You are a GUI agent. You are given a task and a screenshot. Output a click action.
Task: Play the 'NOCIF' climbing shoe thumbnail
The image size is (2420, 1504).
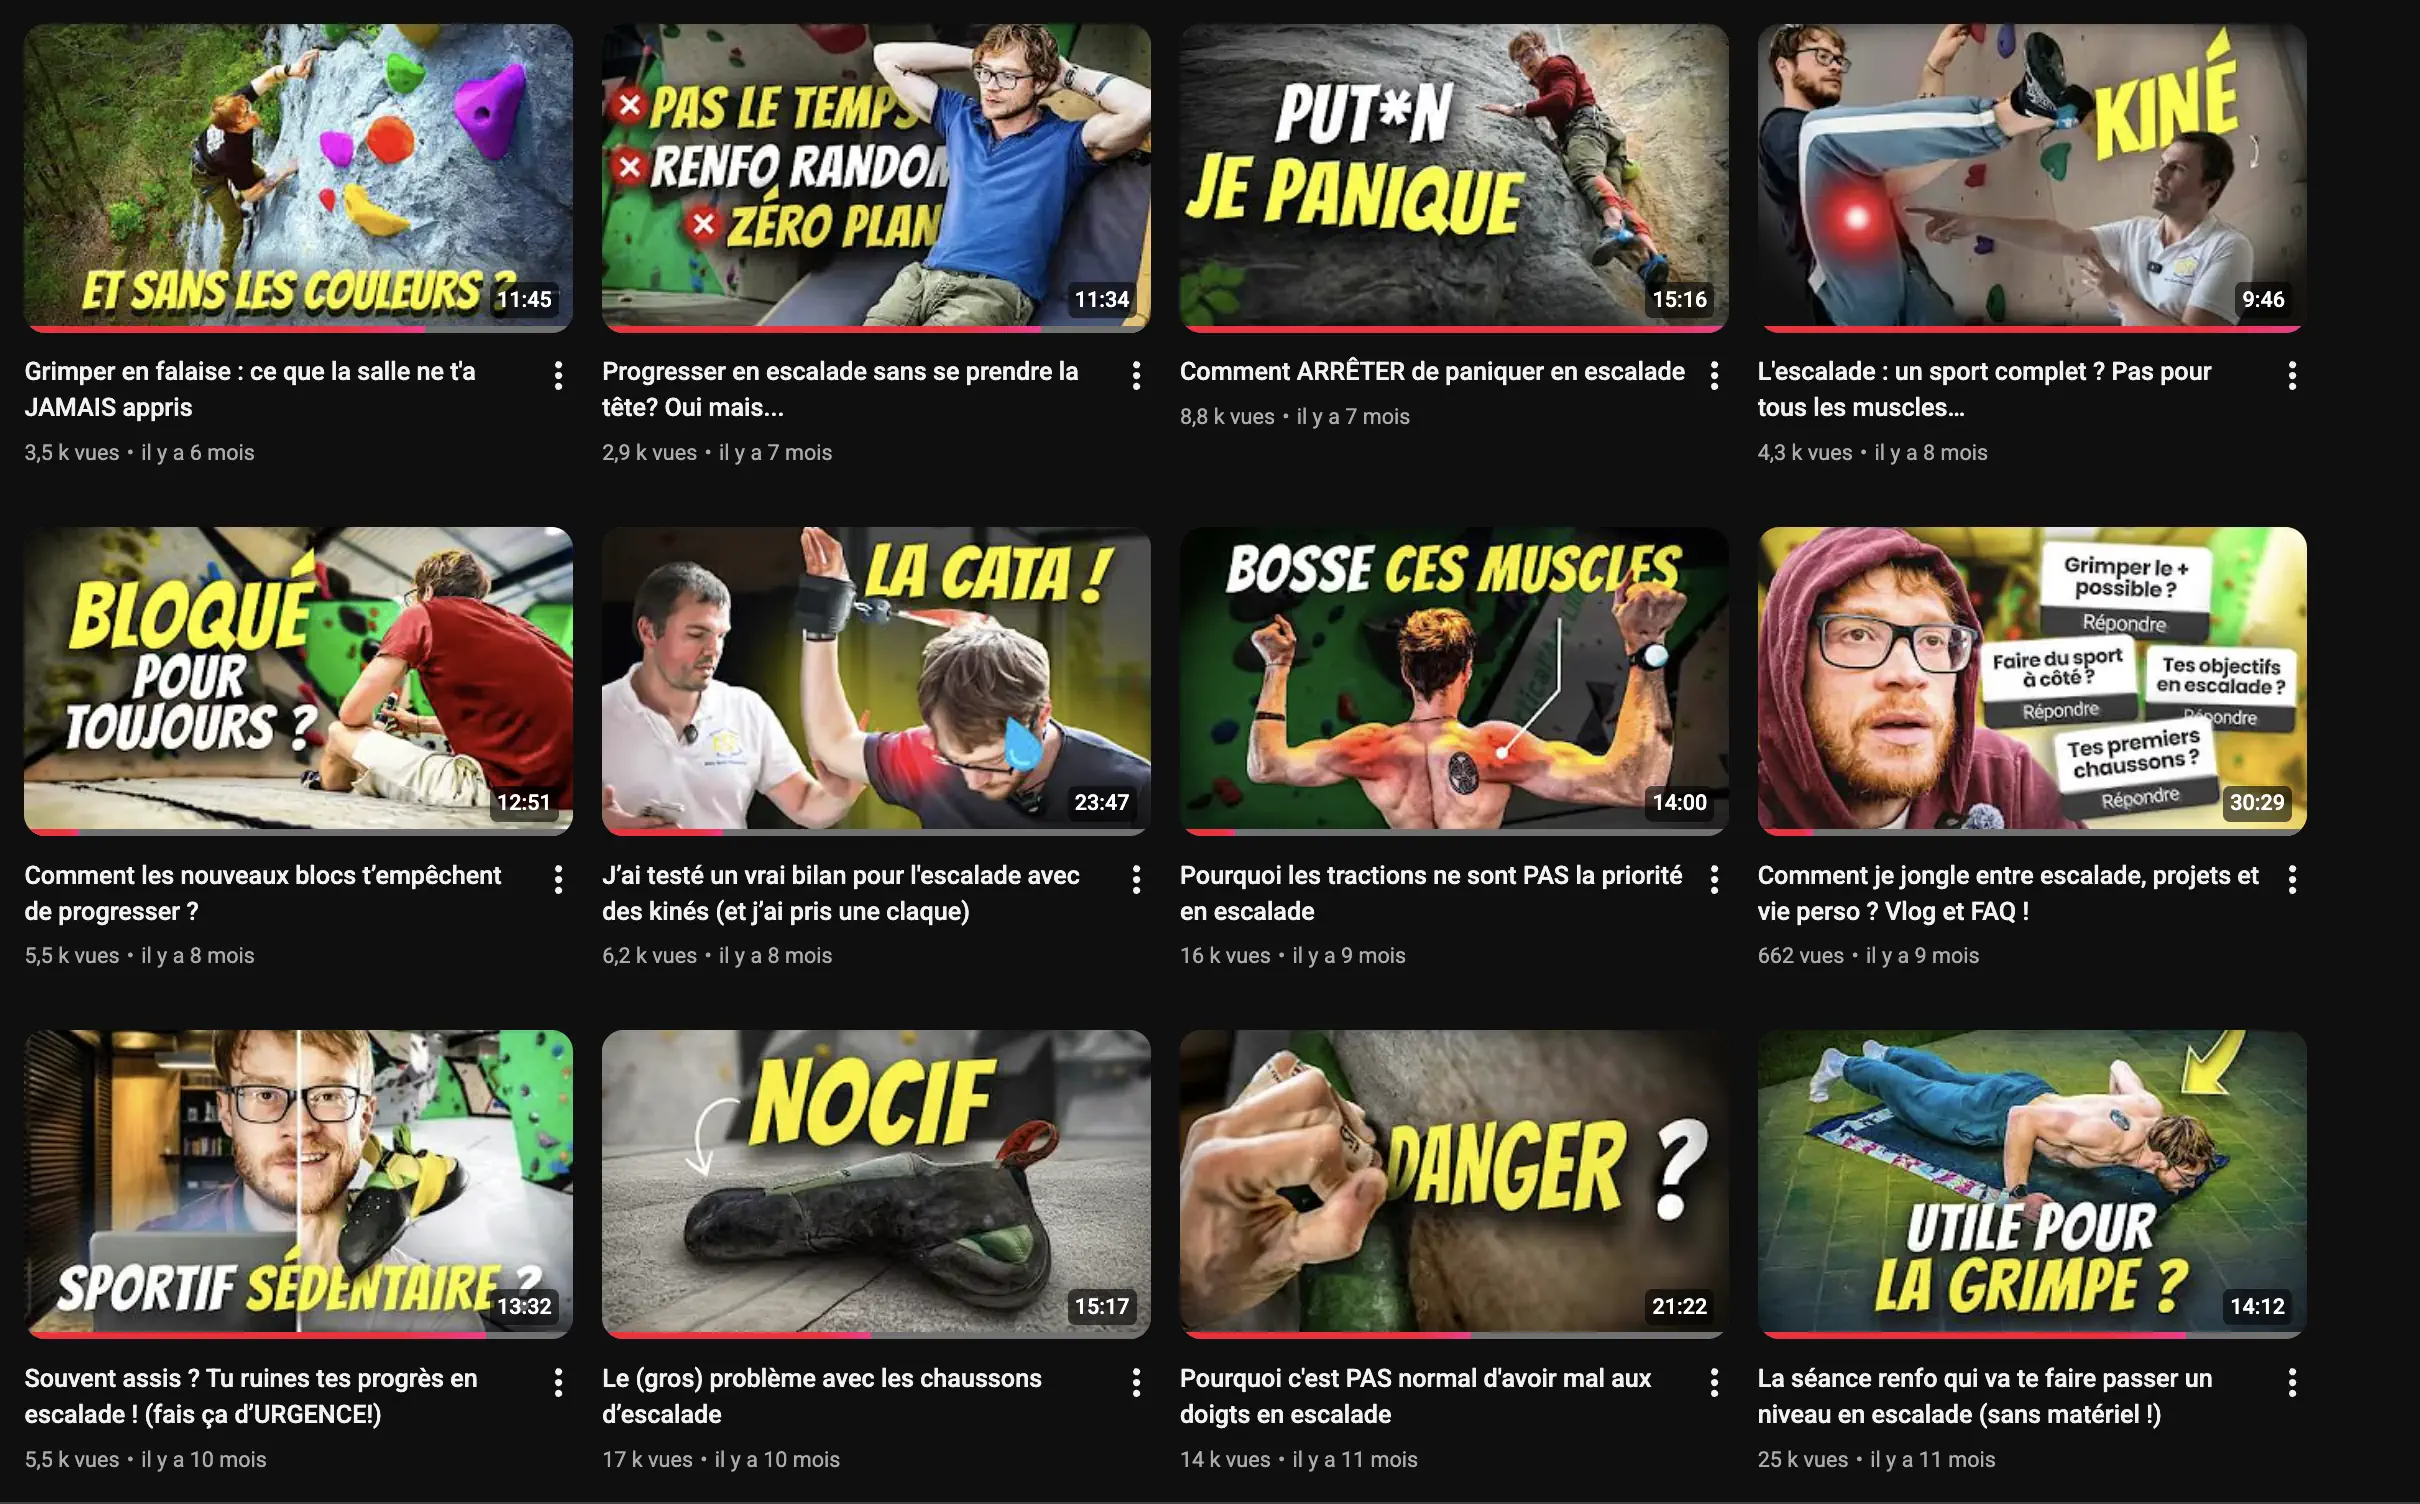click(x=876, y=1184)
